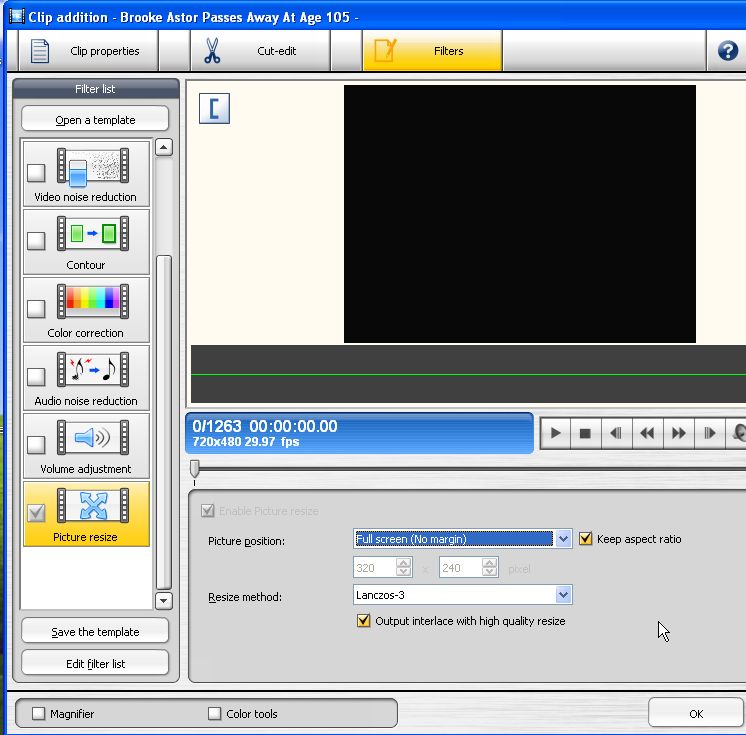The image size is (746, 735).
Task: Click the 320 width input field
Action: click(375, 567)
